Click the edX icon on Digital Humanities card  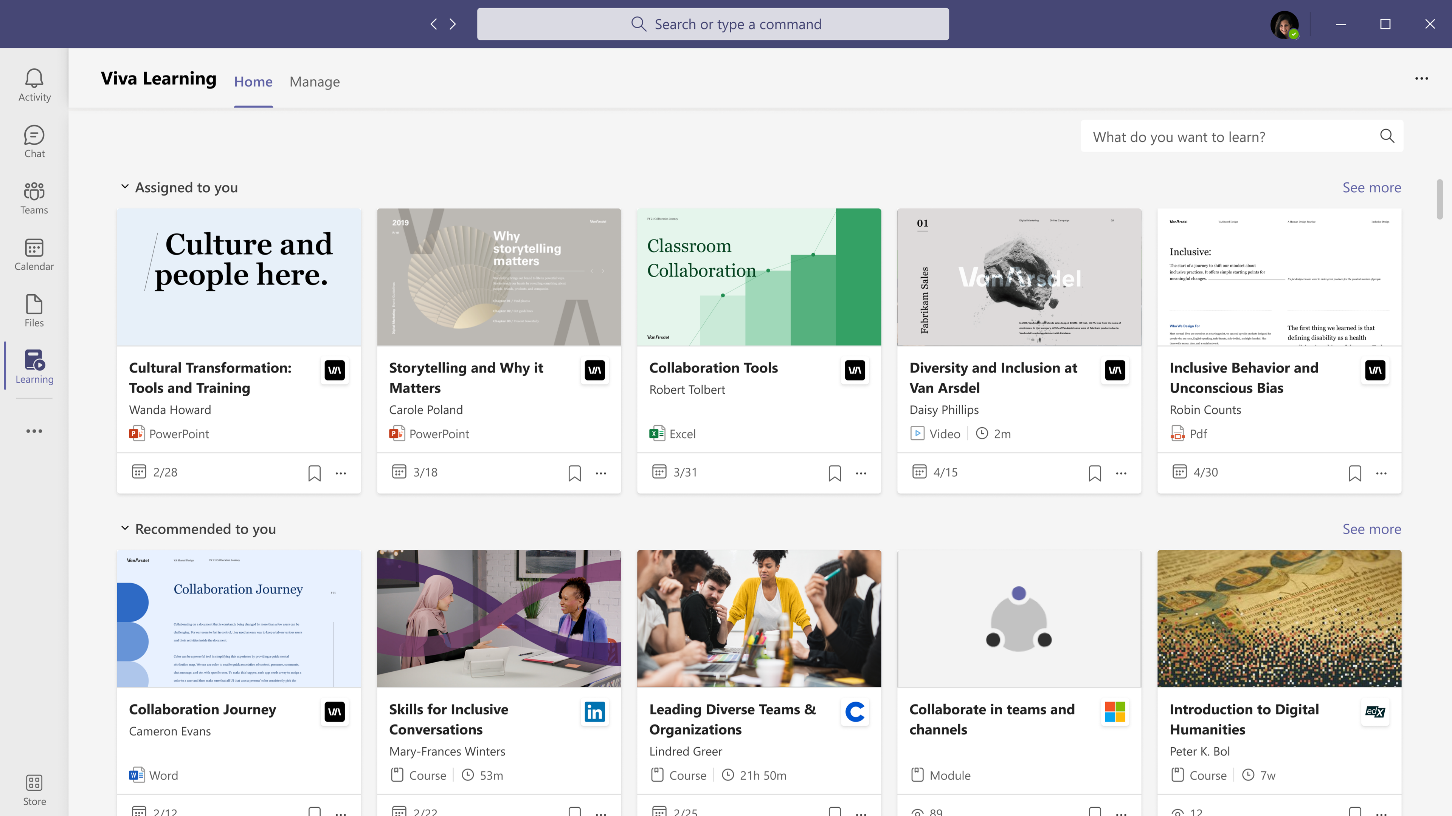(x=1375, y=712)
